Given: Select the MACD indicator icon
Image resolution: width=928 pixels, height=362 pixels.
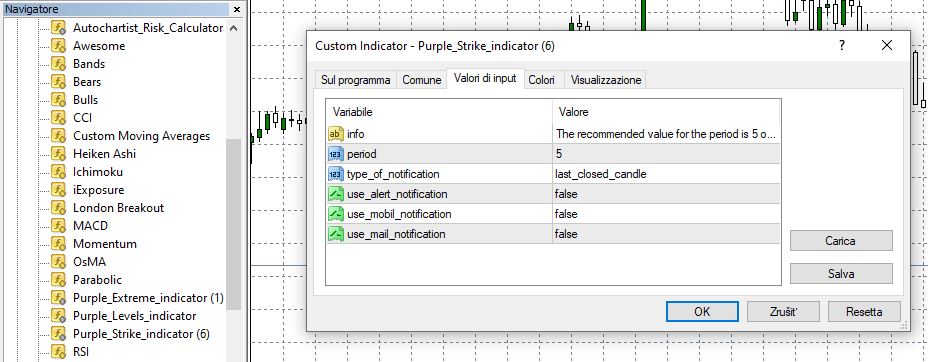Looking at the screenshot, I should pyautogui.click(x=58, y=225).
